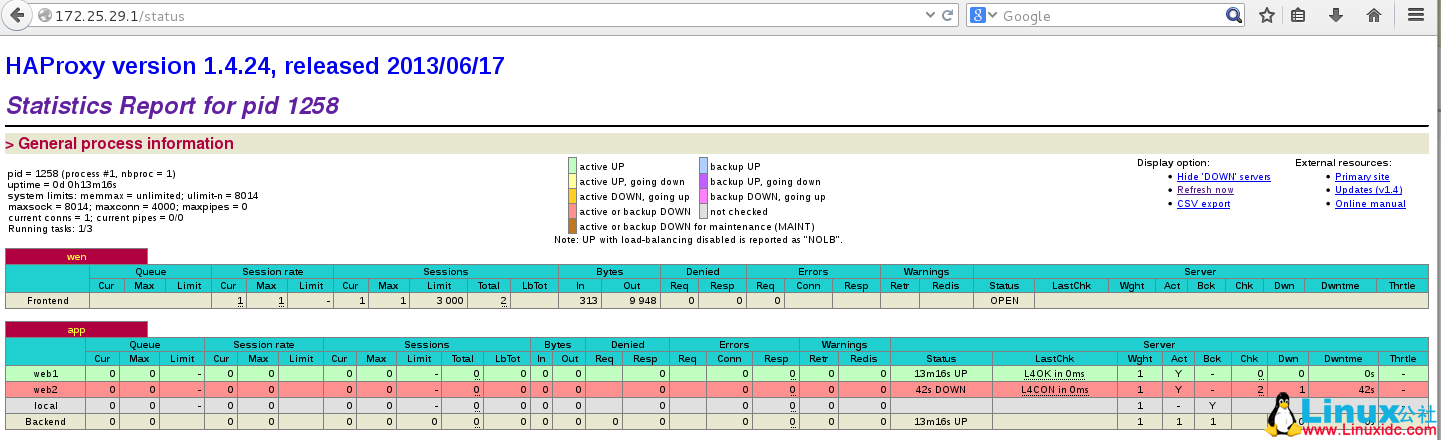Click the Refresh now link
The image size is (1441, 440).
tap(1205, 190)
